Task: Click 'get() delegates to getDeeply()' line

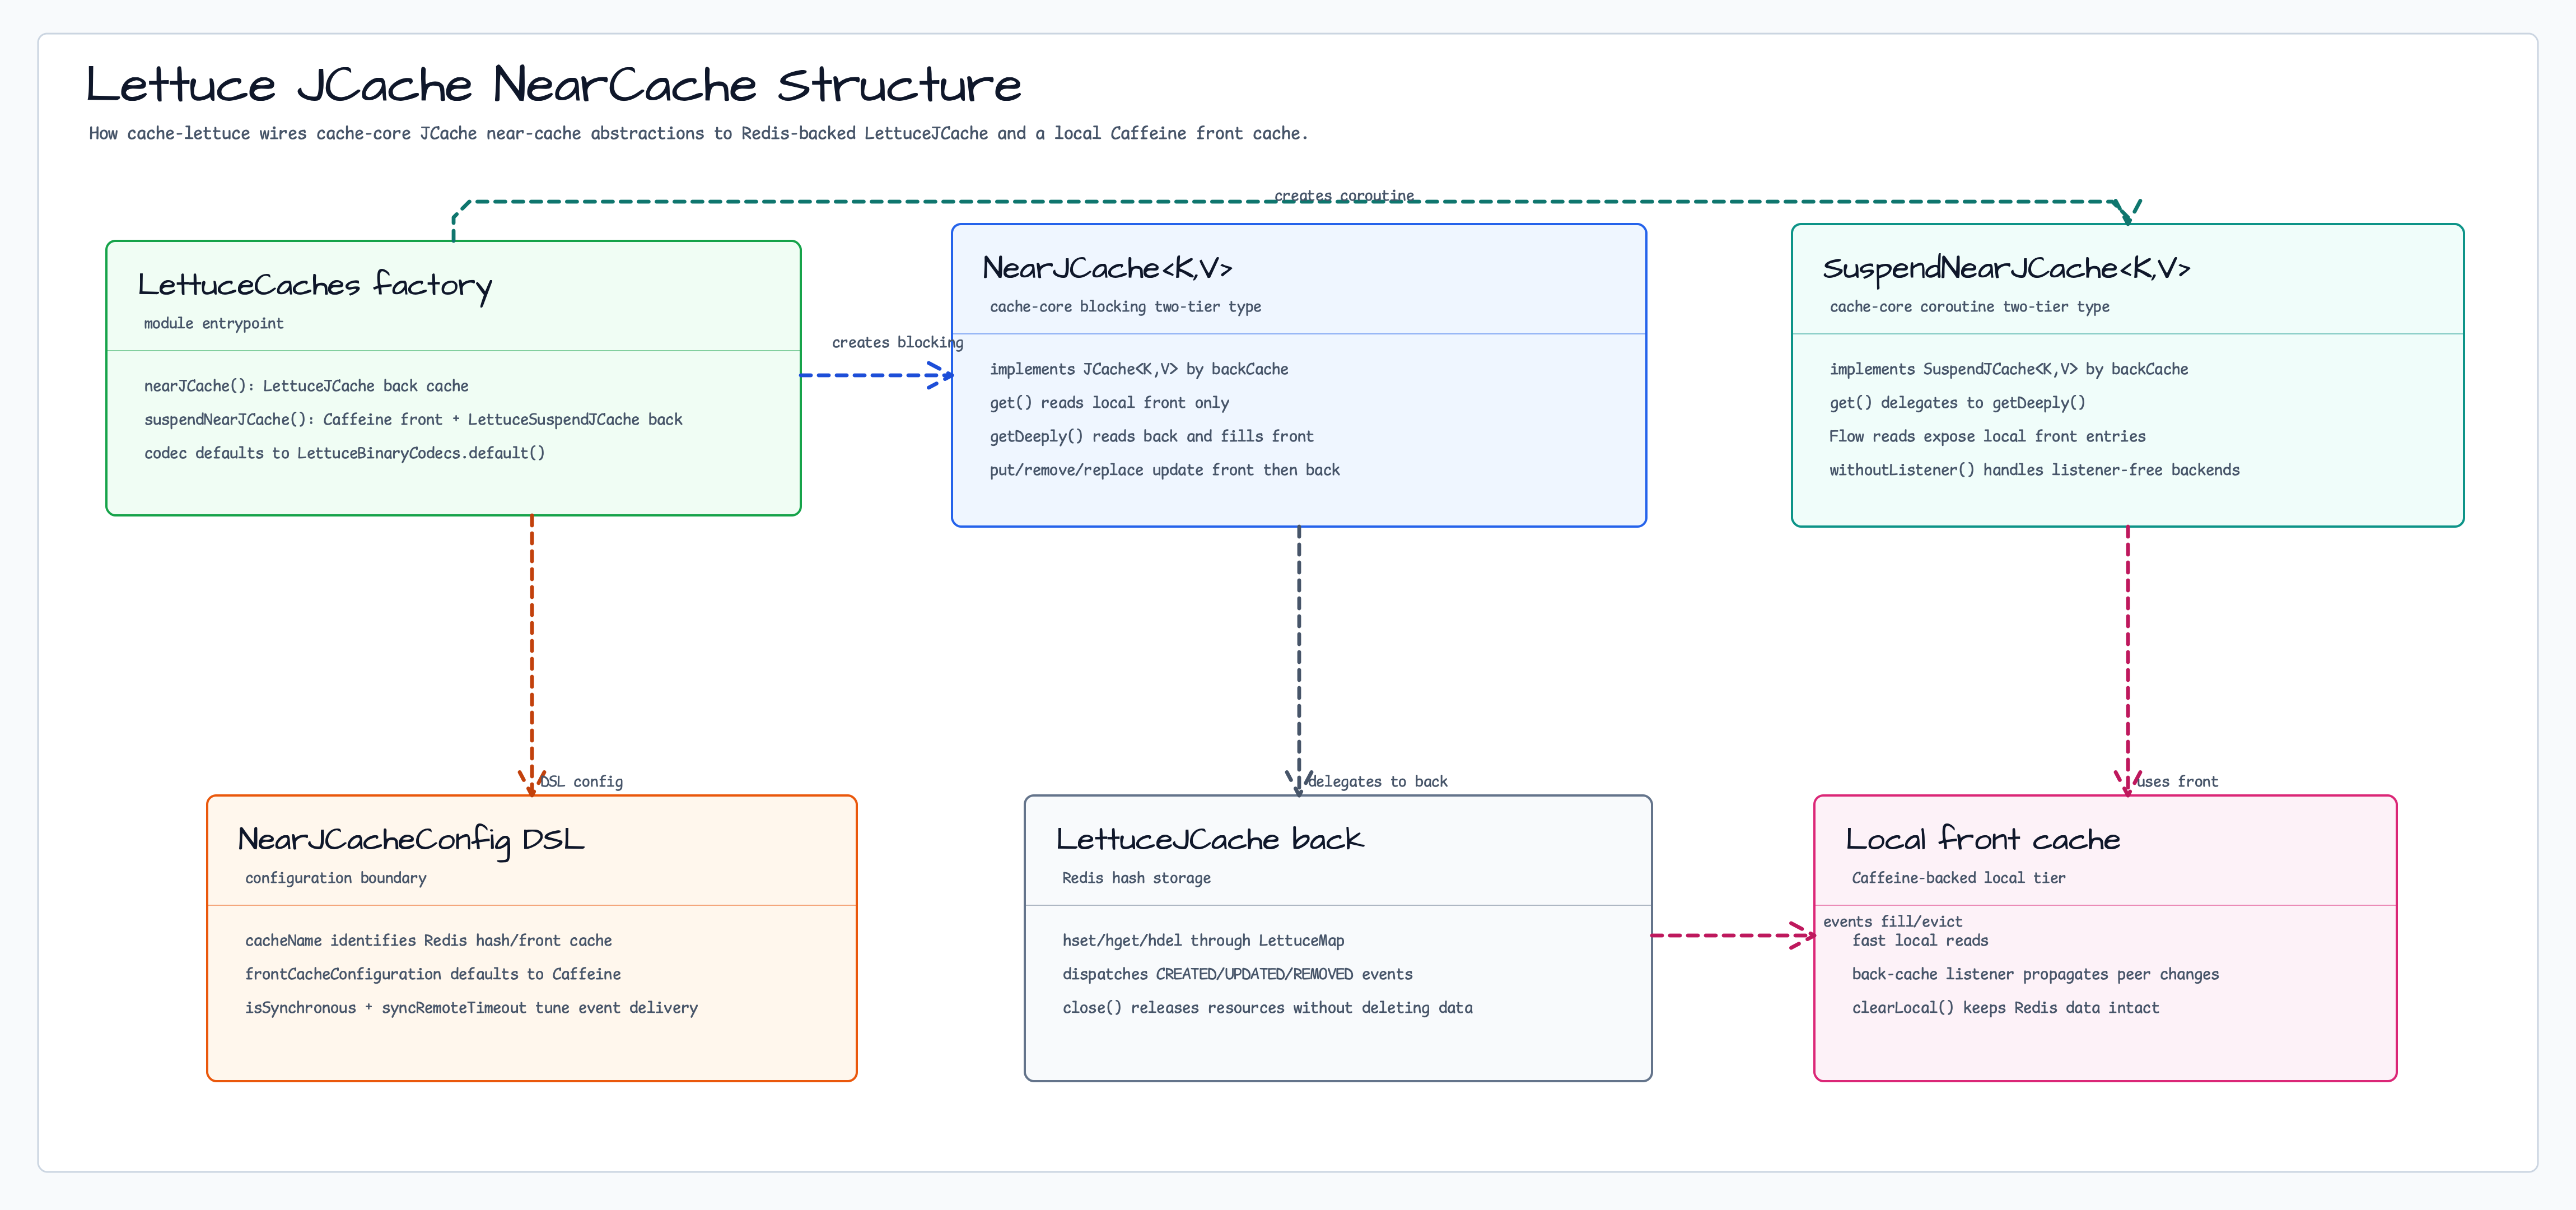Action: pos(1957,403)
